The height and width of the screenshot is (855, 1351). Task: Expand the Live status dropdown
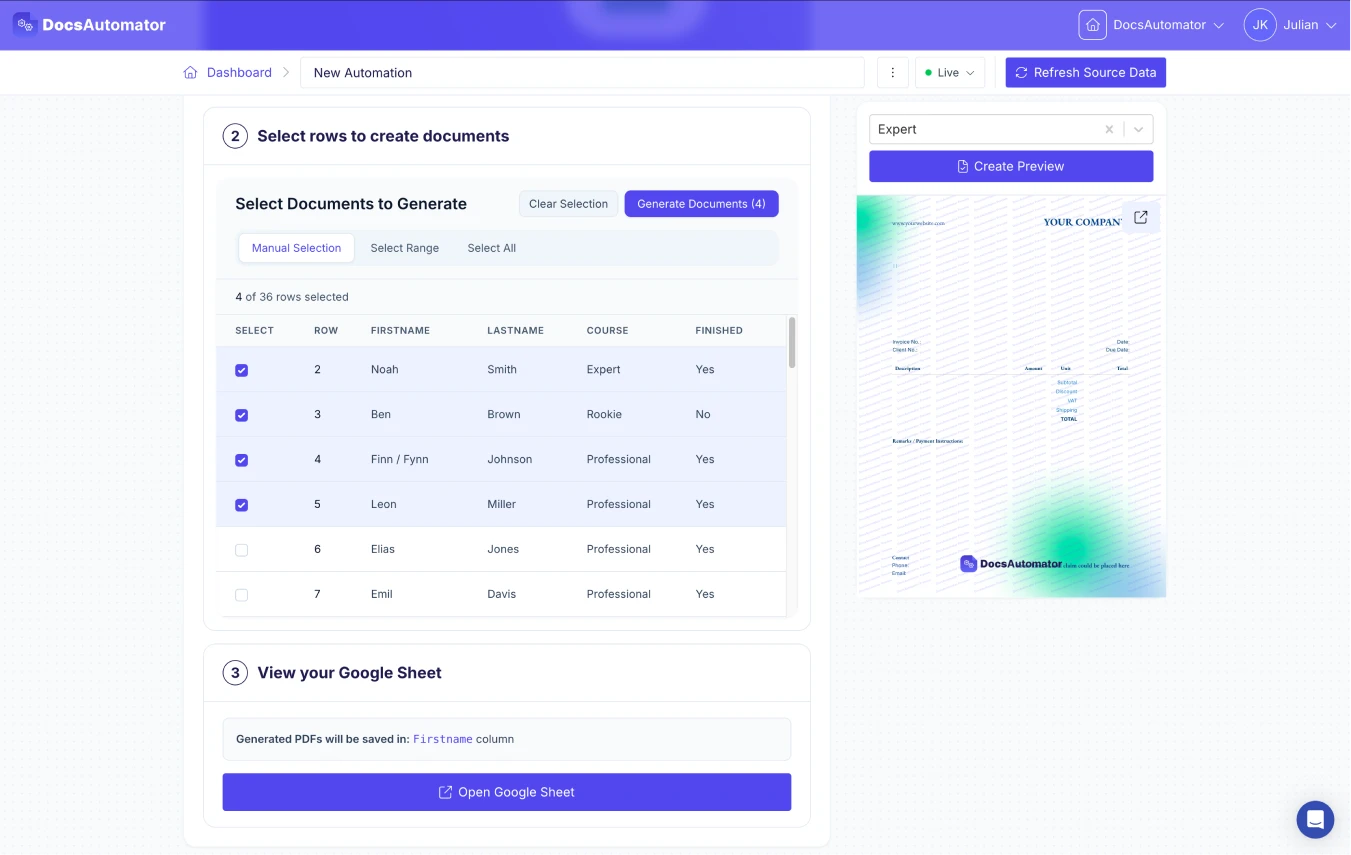pos(949,73)
